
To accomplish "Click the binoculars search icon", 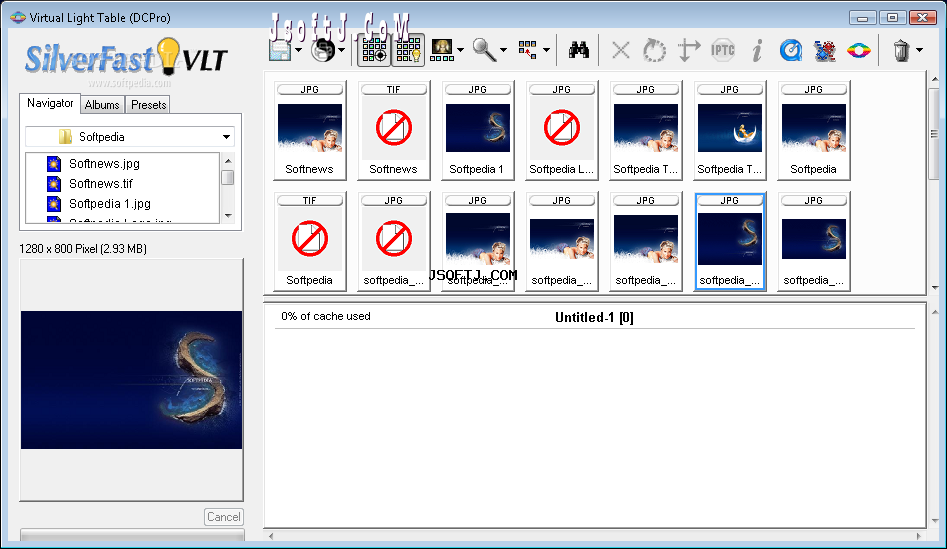I will click(579, 50).
